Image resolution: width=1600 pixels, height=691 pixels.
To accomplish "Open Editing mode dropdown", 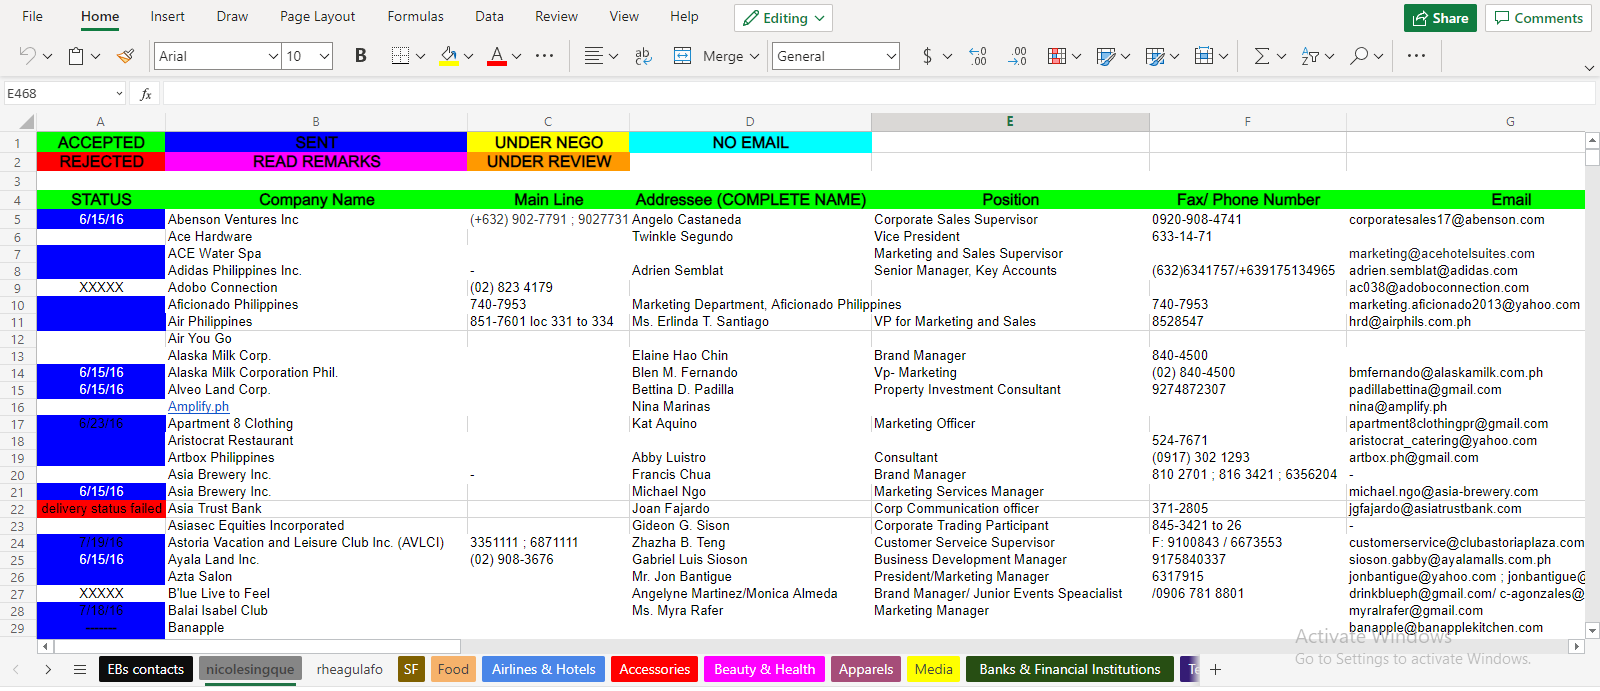I will click(783, 18).
